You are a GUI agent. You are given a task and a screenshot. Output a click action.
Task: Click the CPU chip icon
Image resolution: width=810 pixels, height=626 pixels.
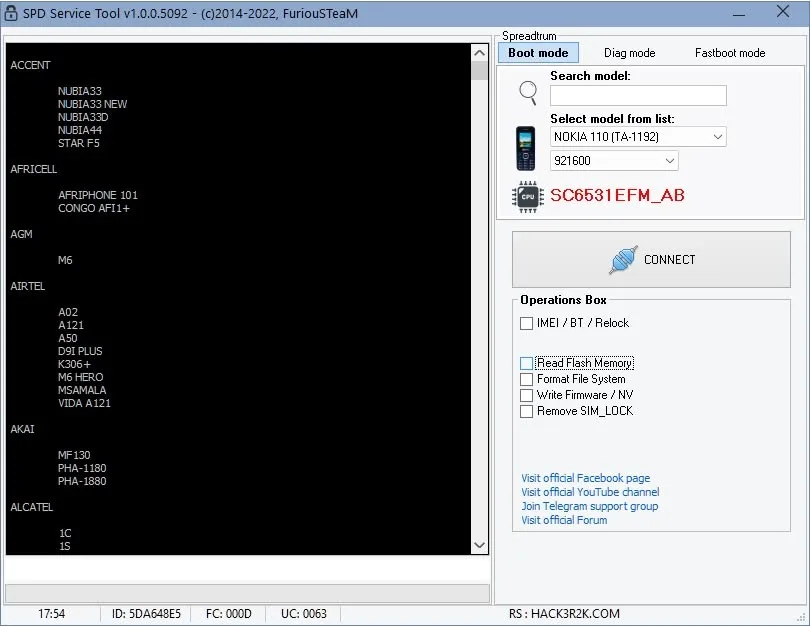point(527,197)
